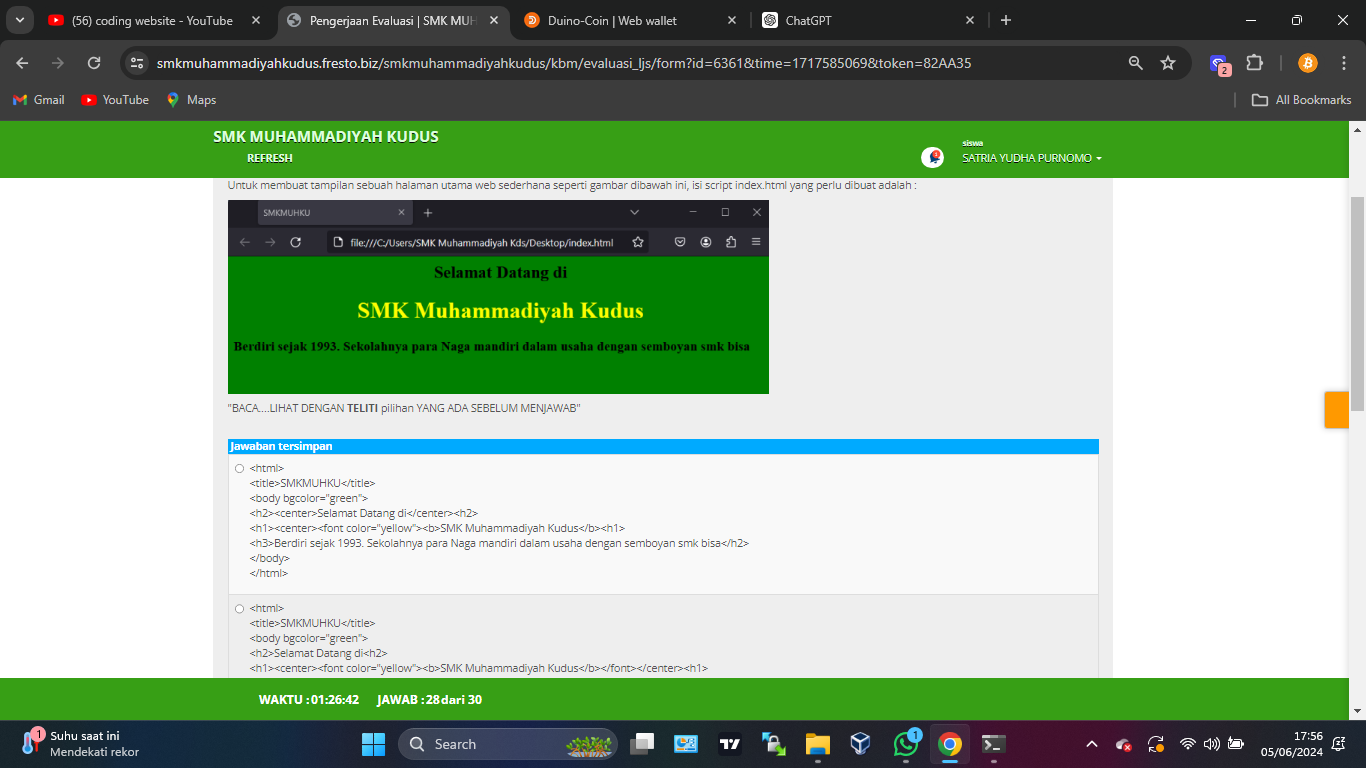Click the REFRESH link in header
The image size is (1366, 768).
270,158
